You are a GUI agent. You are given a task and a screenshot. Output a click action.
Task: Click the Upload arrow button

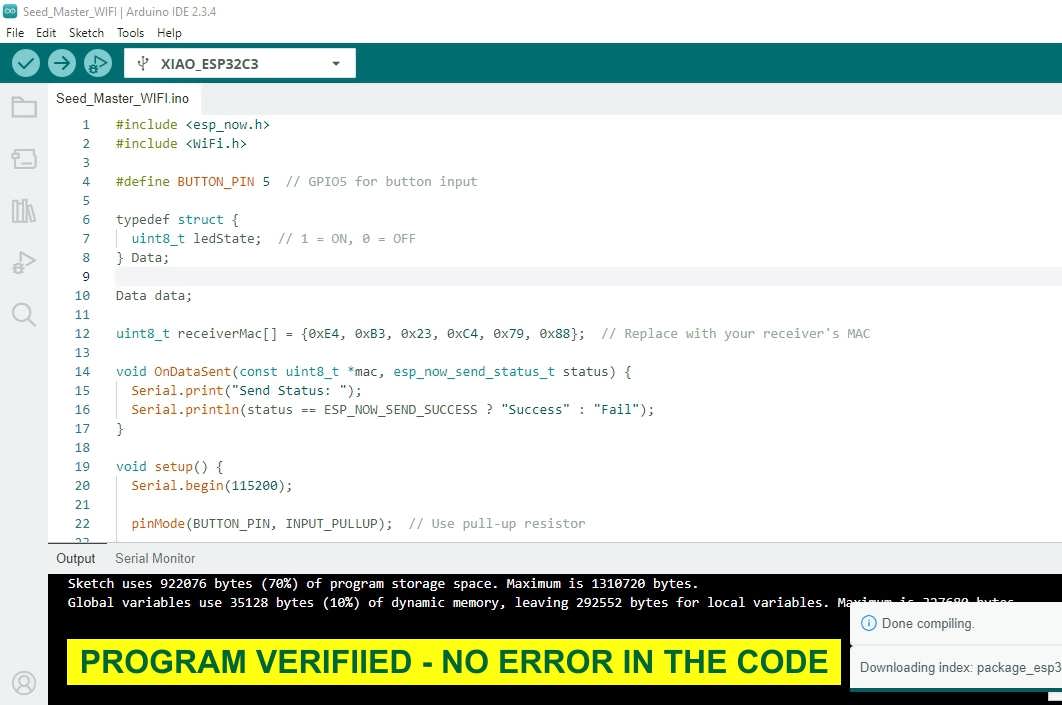point(62,64)
